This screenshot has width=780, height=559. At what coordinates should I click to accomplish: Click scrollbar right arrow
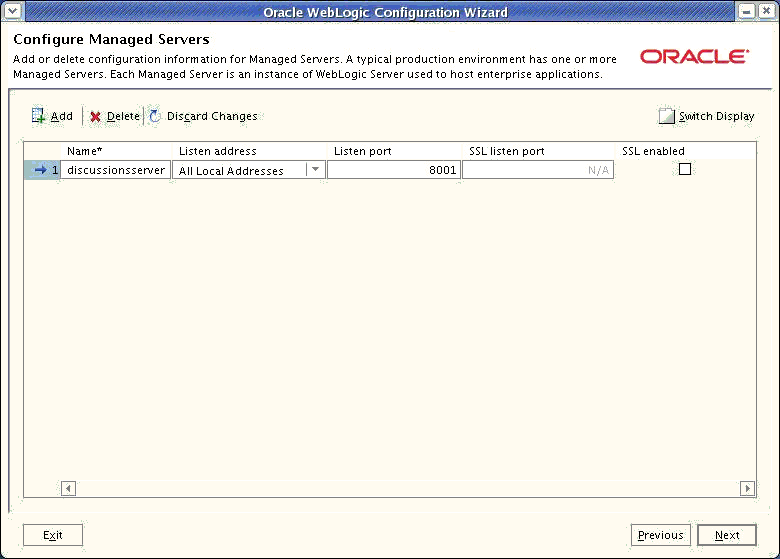coord(747,488)
